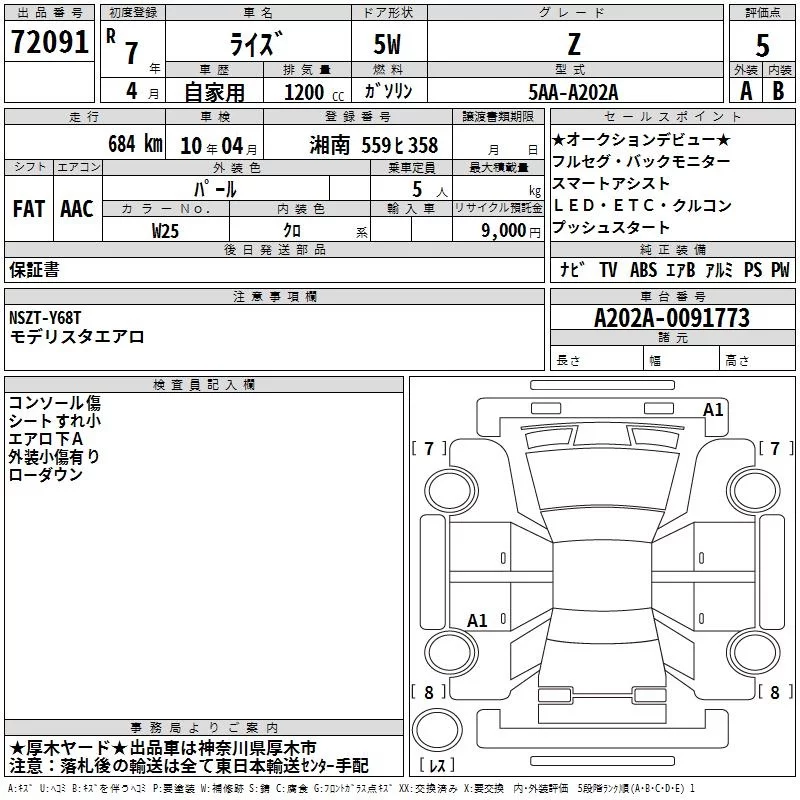Click the recycle deposit 9,000円 value

point(510,230)
